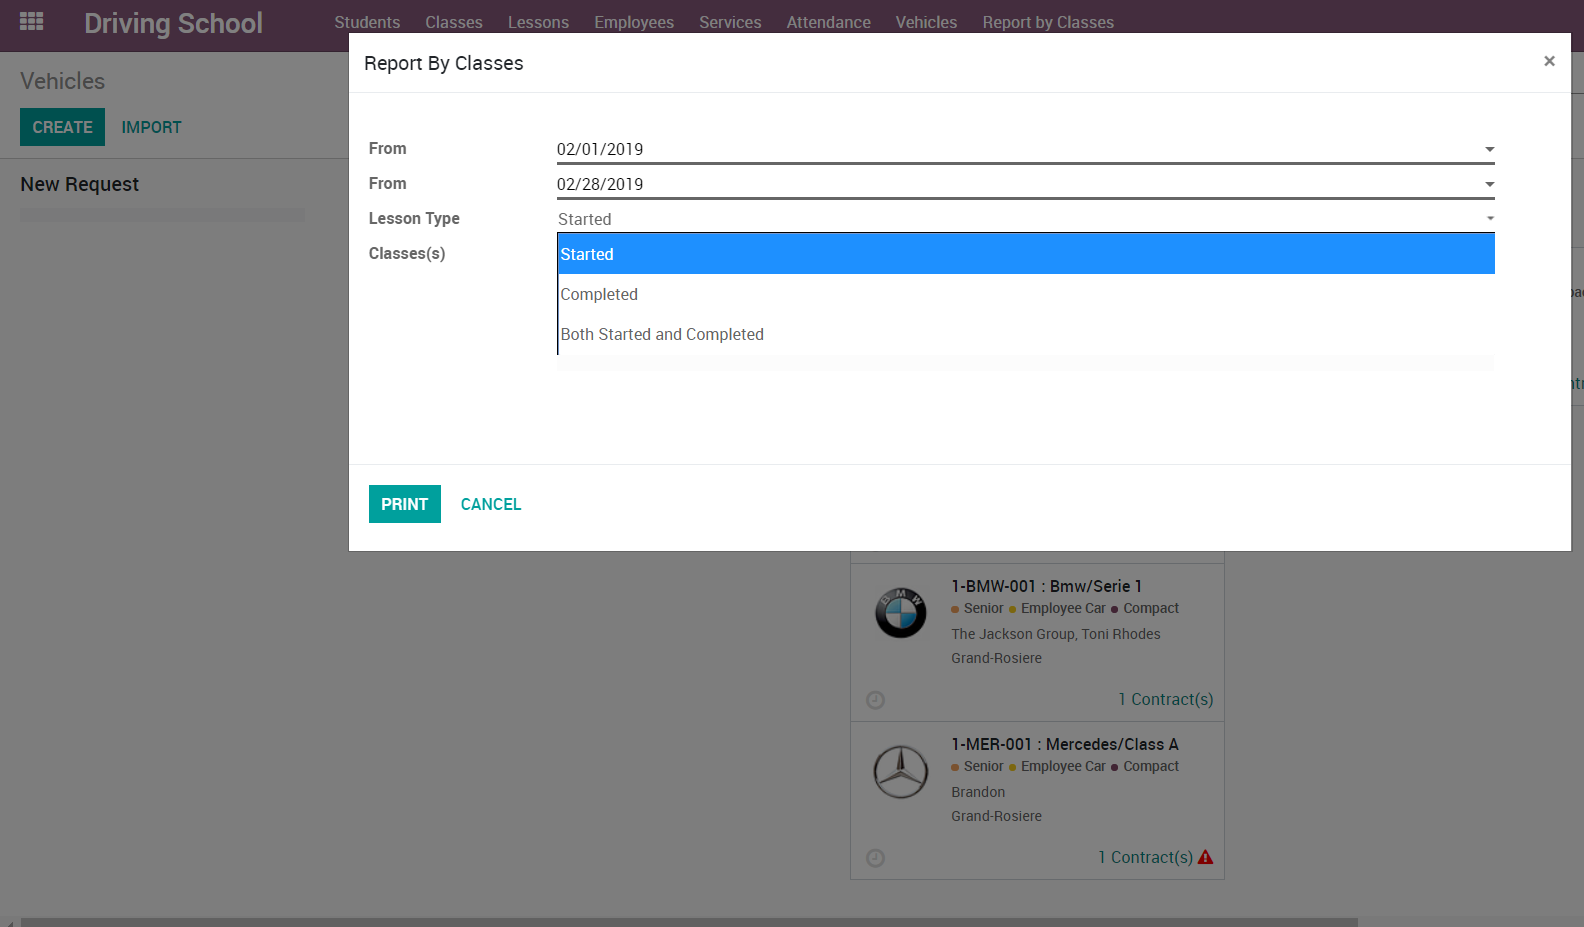The image size is (1584, 927).
Task: Click the BMW logo thumbnail
Action: (x=900, y=612)
